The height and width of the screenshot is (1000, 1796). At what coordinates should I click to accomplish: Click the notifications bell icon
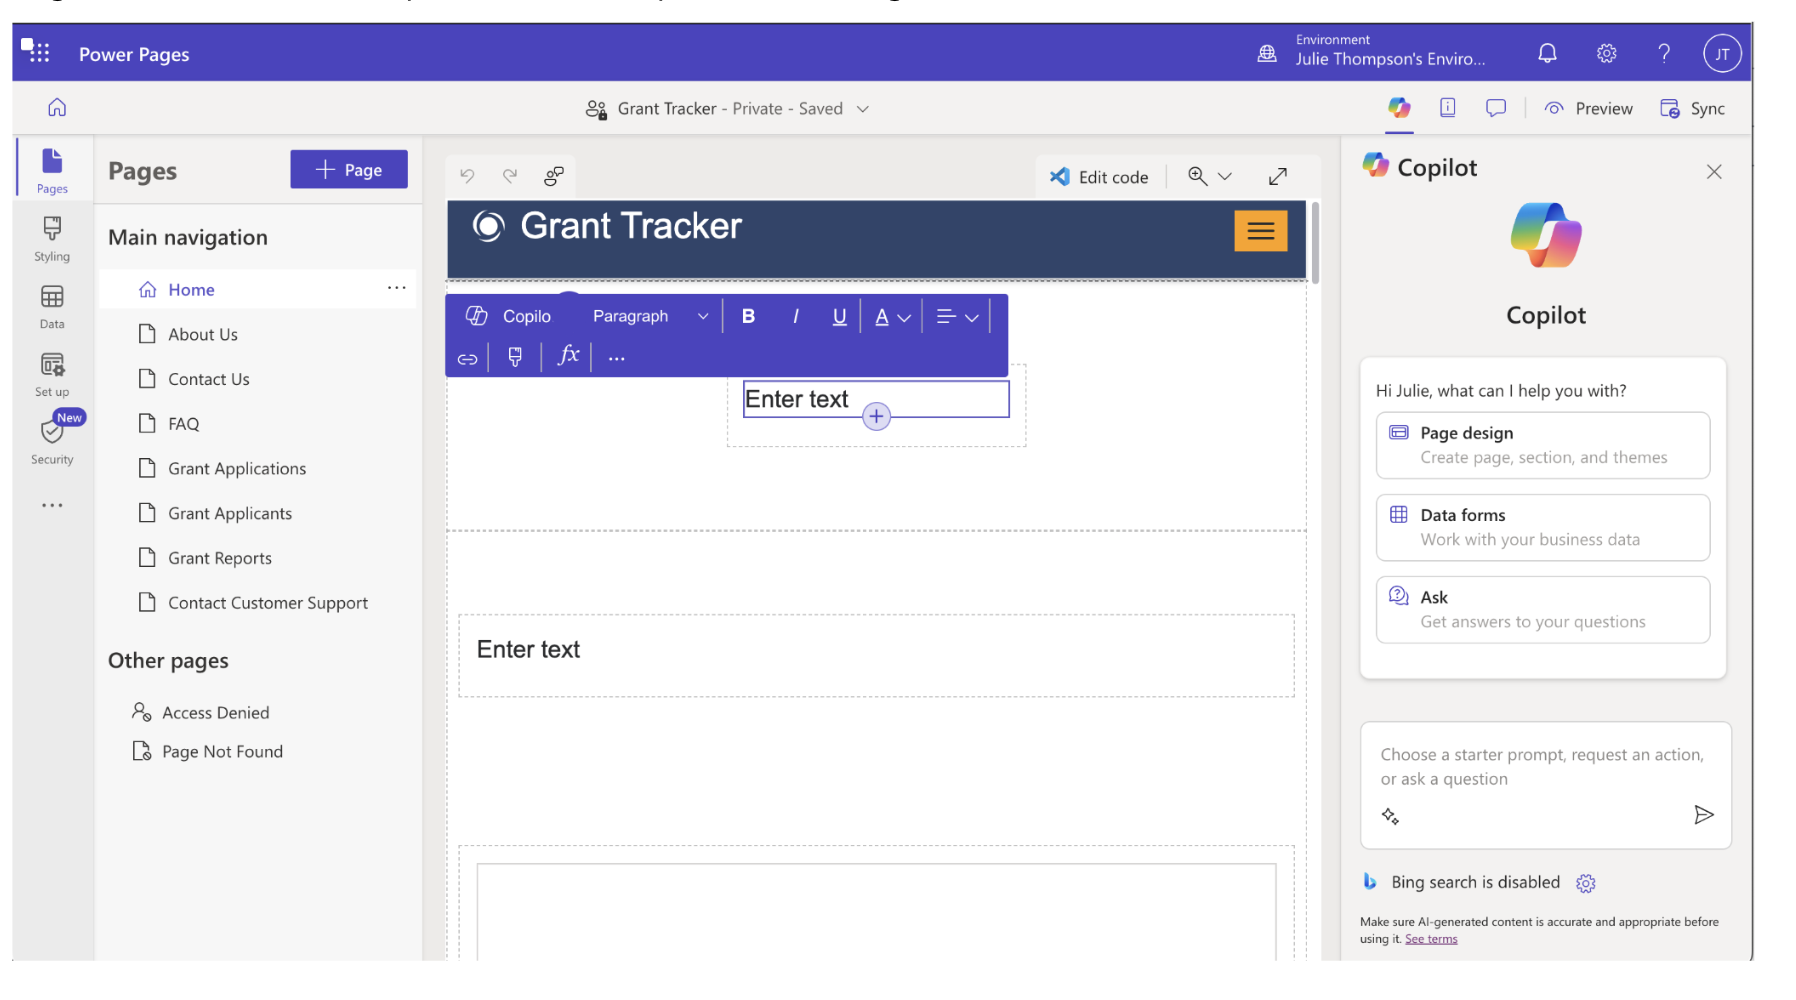point(1547,54)
